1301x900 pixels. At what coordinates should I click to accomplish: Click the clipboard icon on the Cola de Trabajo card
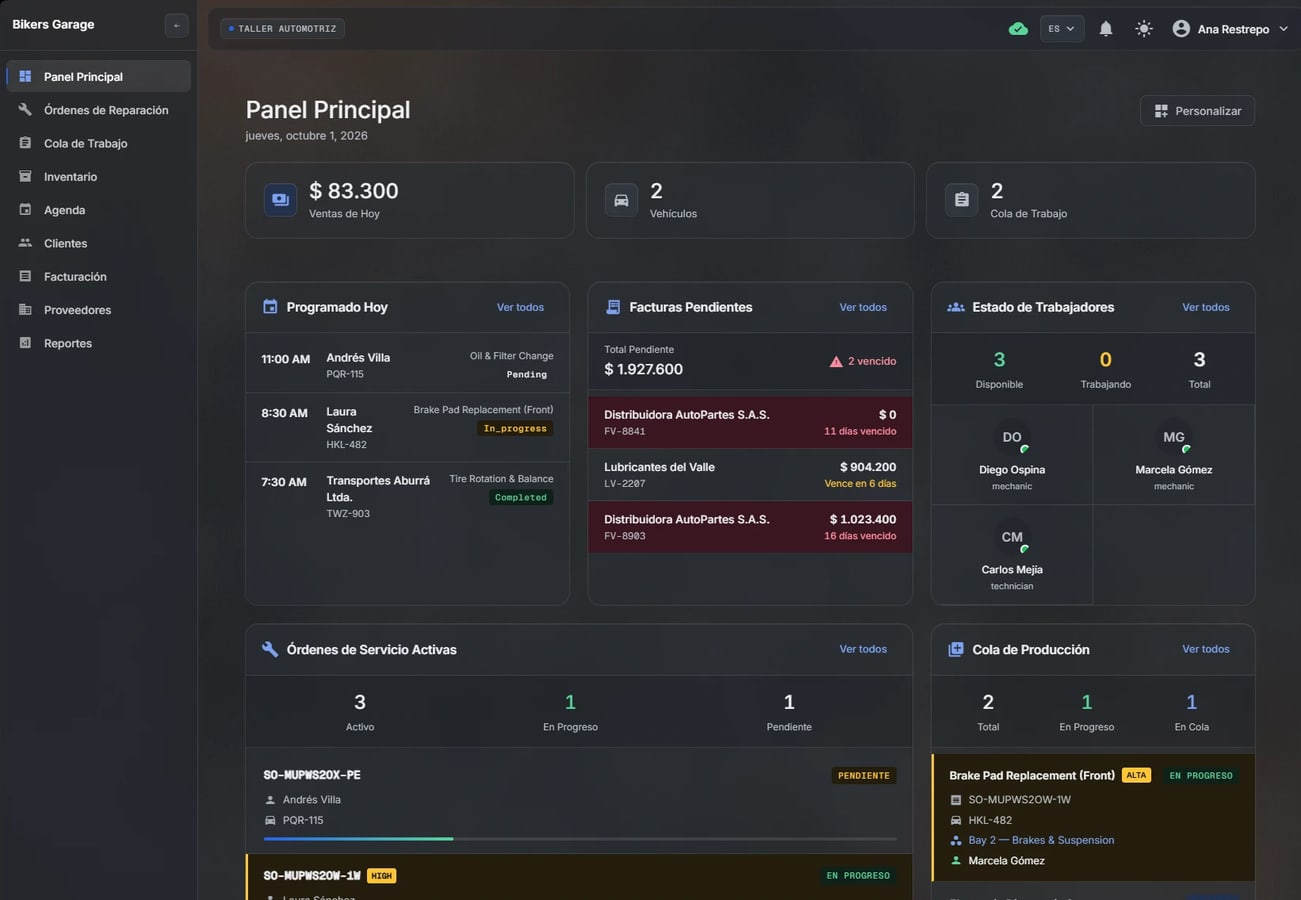pos(961,200)
